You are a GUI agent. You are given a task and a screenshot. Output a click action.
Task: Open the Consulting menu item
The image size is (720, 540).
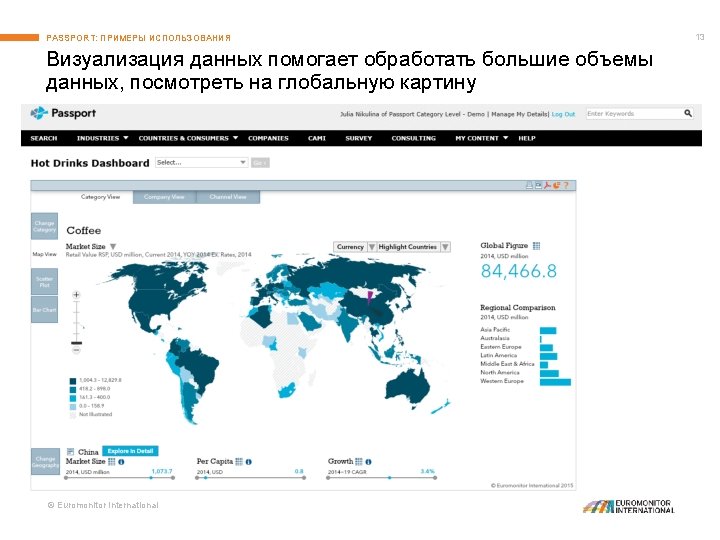pyautogui.click(x=414, y=138)
